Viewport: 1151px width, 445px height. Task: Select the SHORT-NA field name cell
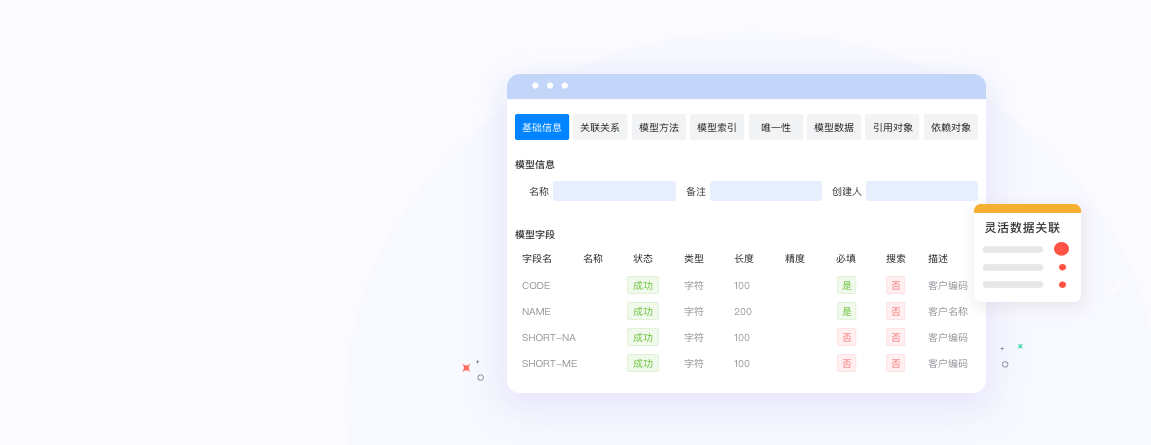coord(549,338)
